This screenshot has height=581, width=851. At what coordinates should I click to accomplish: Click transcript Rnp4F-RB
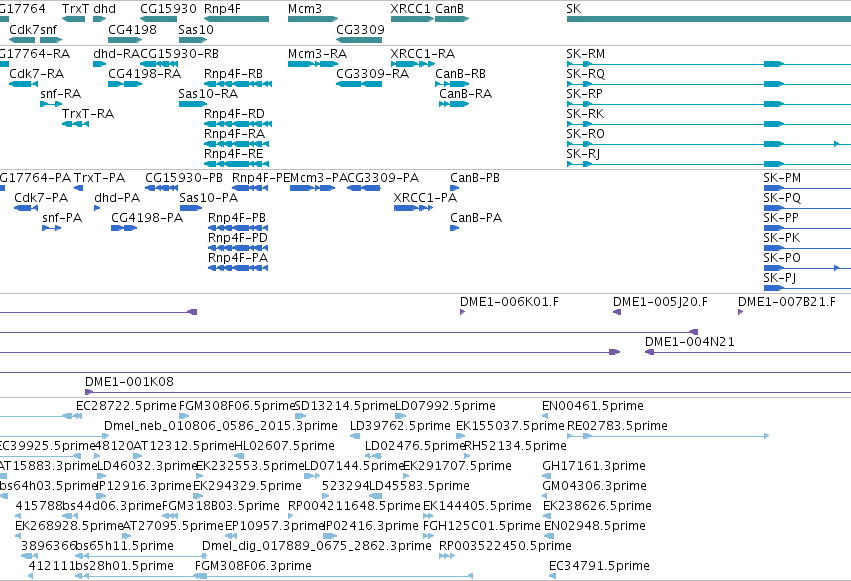233,74
